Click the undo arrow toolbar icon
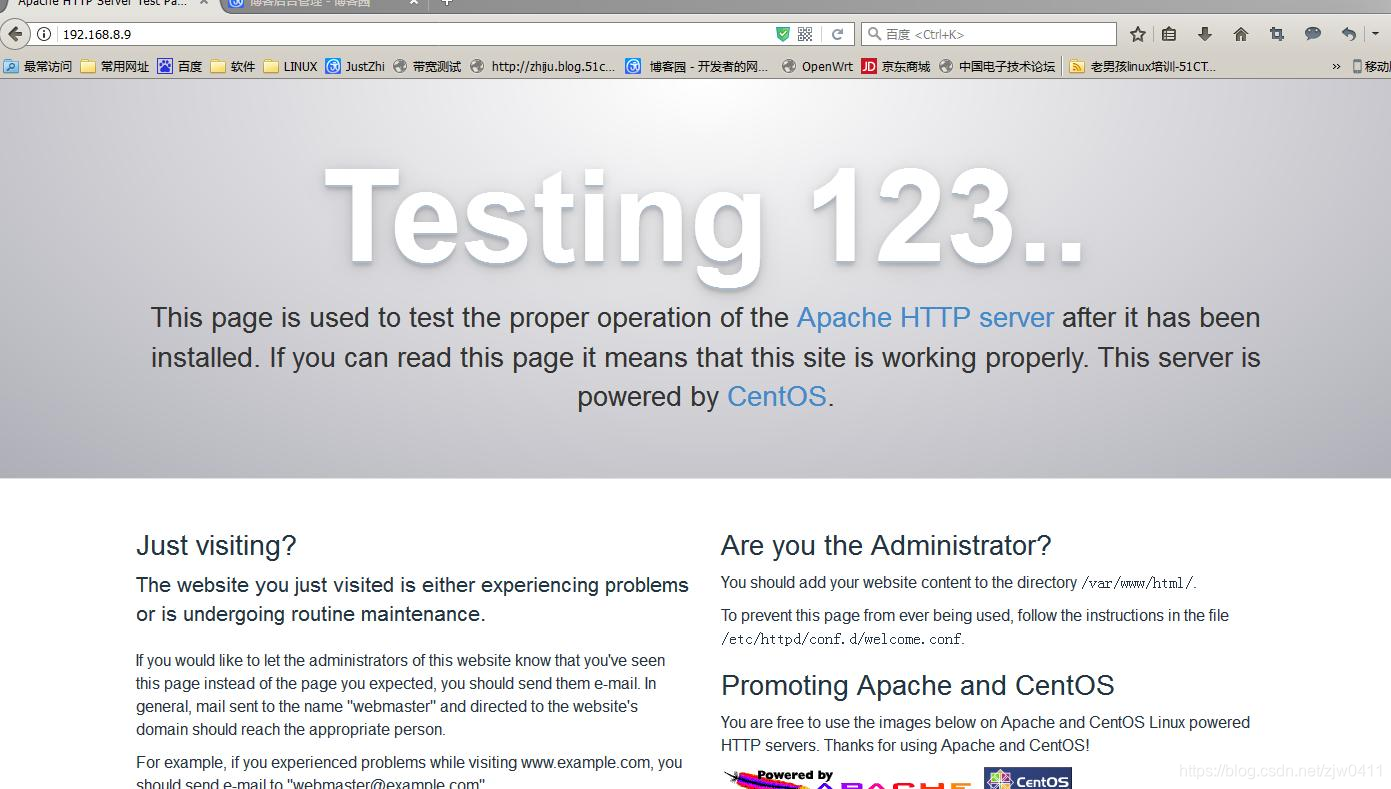Viewport: 1391px width, 789px height. tap(1349, 34)
